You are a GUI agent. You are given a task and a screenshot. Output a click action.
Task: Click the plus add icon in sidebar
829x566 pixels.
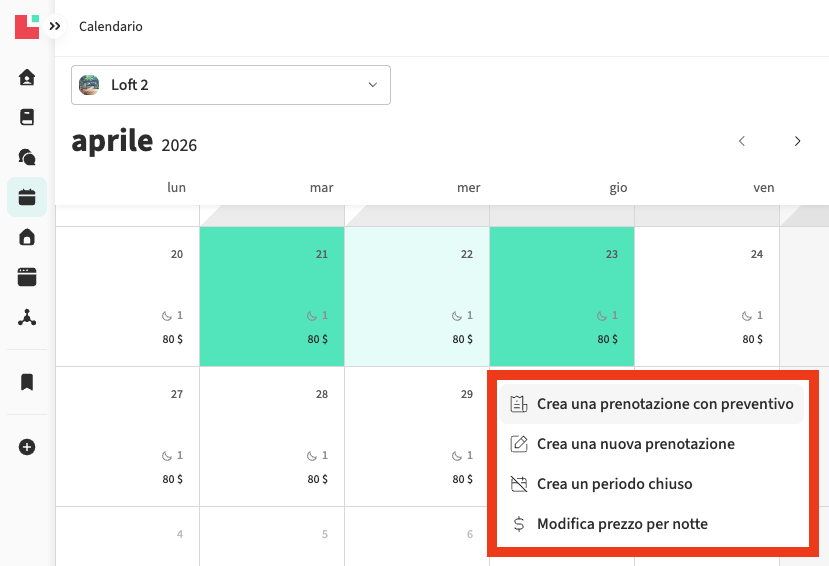27,447
